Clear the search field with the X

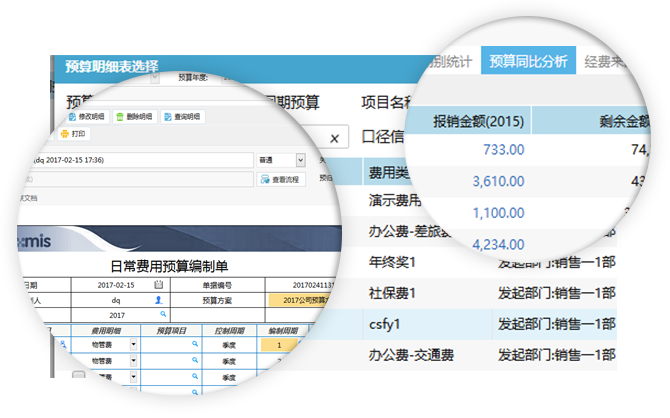335,138
